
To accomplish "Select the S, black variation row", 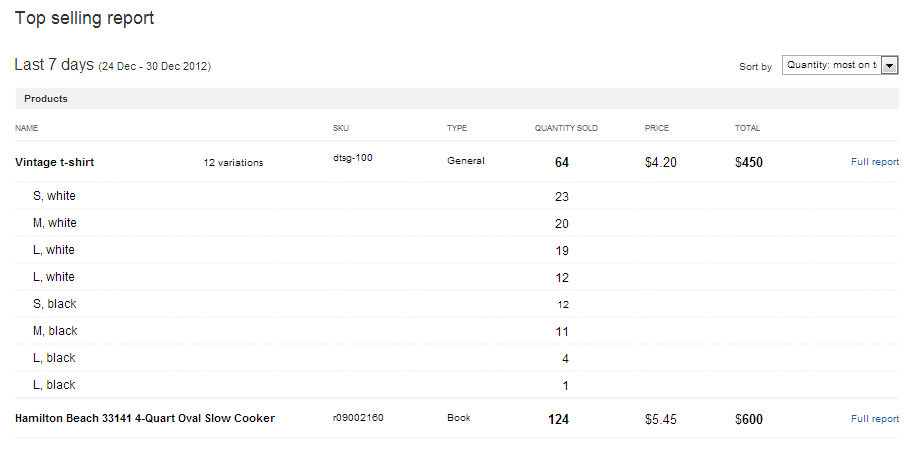I will pos(55,304).
